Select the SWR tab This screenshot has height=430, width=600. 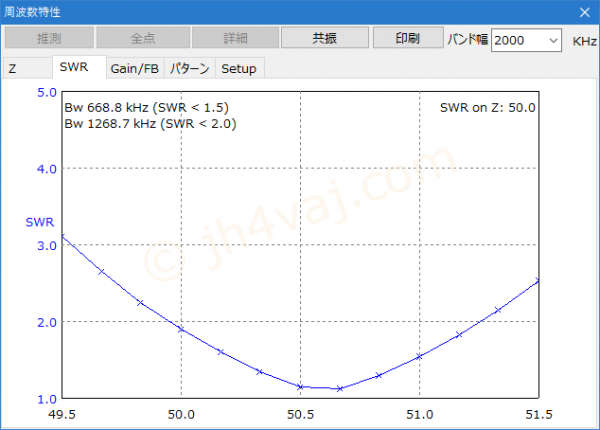[x=74, y=67]
